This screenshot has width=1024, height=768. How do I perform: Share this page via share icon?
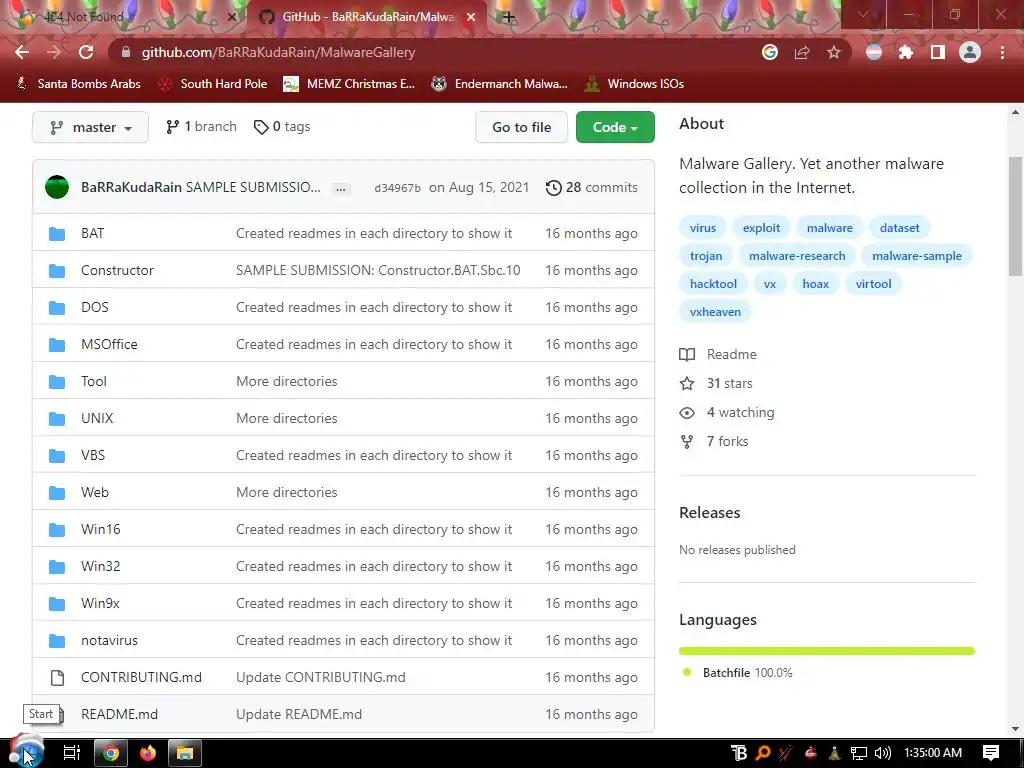[x=802, y=52]
